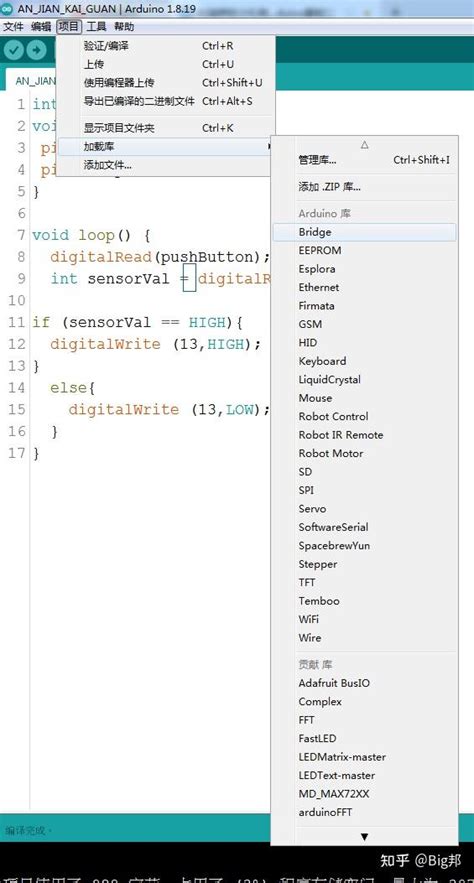Select the arduinoFFT library
The height and width of the screenshot is (883, 474).
click(364, 812)
